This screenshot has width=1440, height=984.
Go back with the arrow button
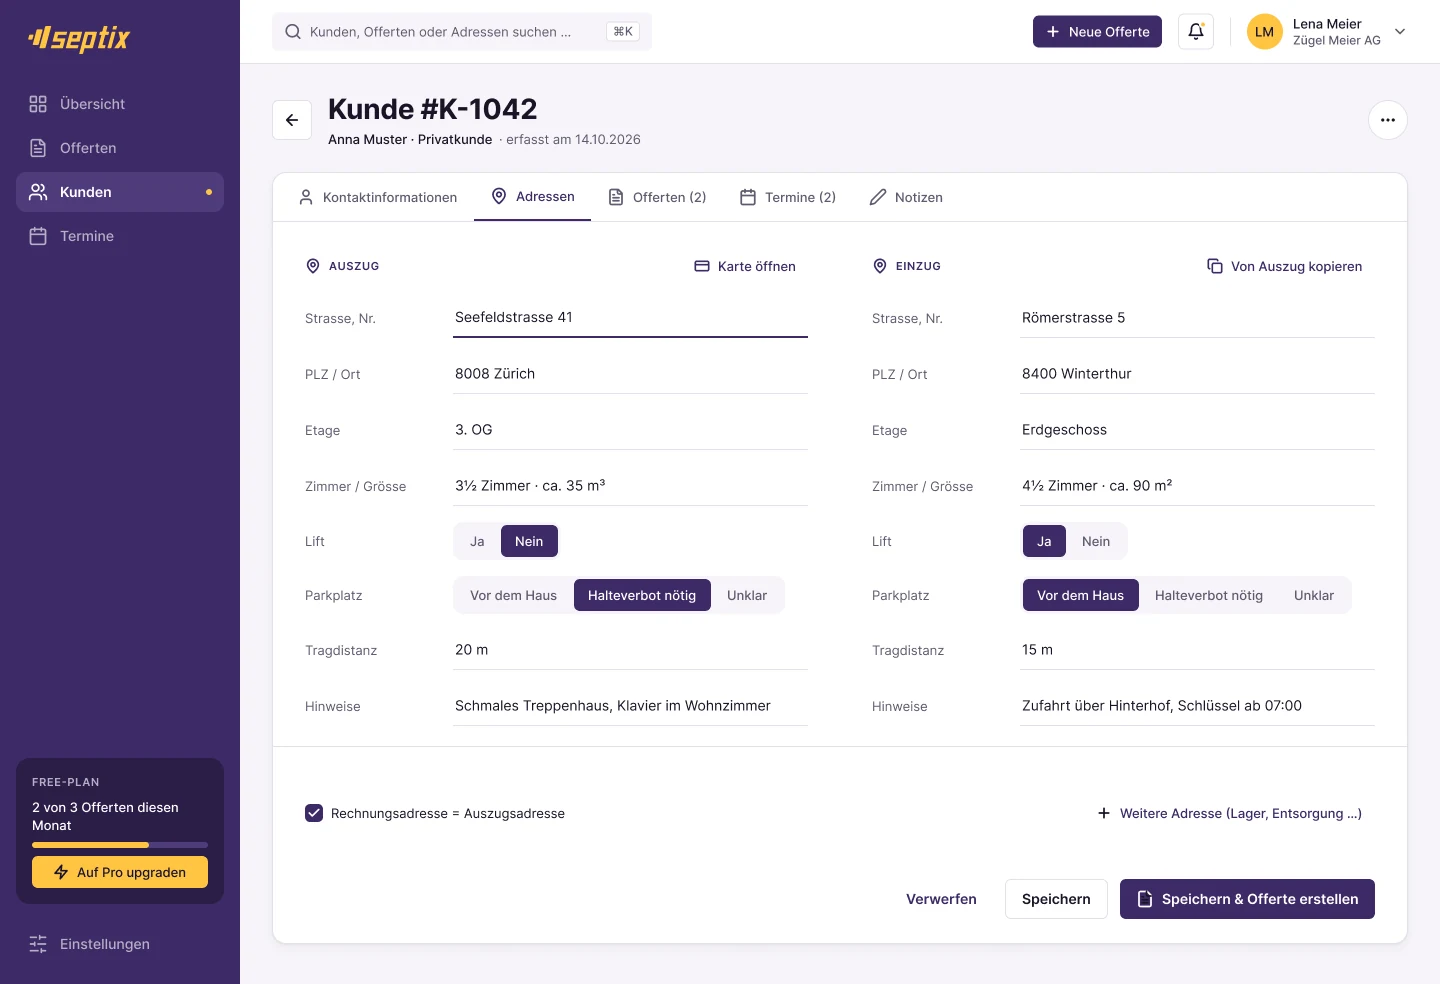click(292, 120)
